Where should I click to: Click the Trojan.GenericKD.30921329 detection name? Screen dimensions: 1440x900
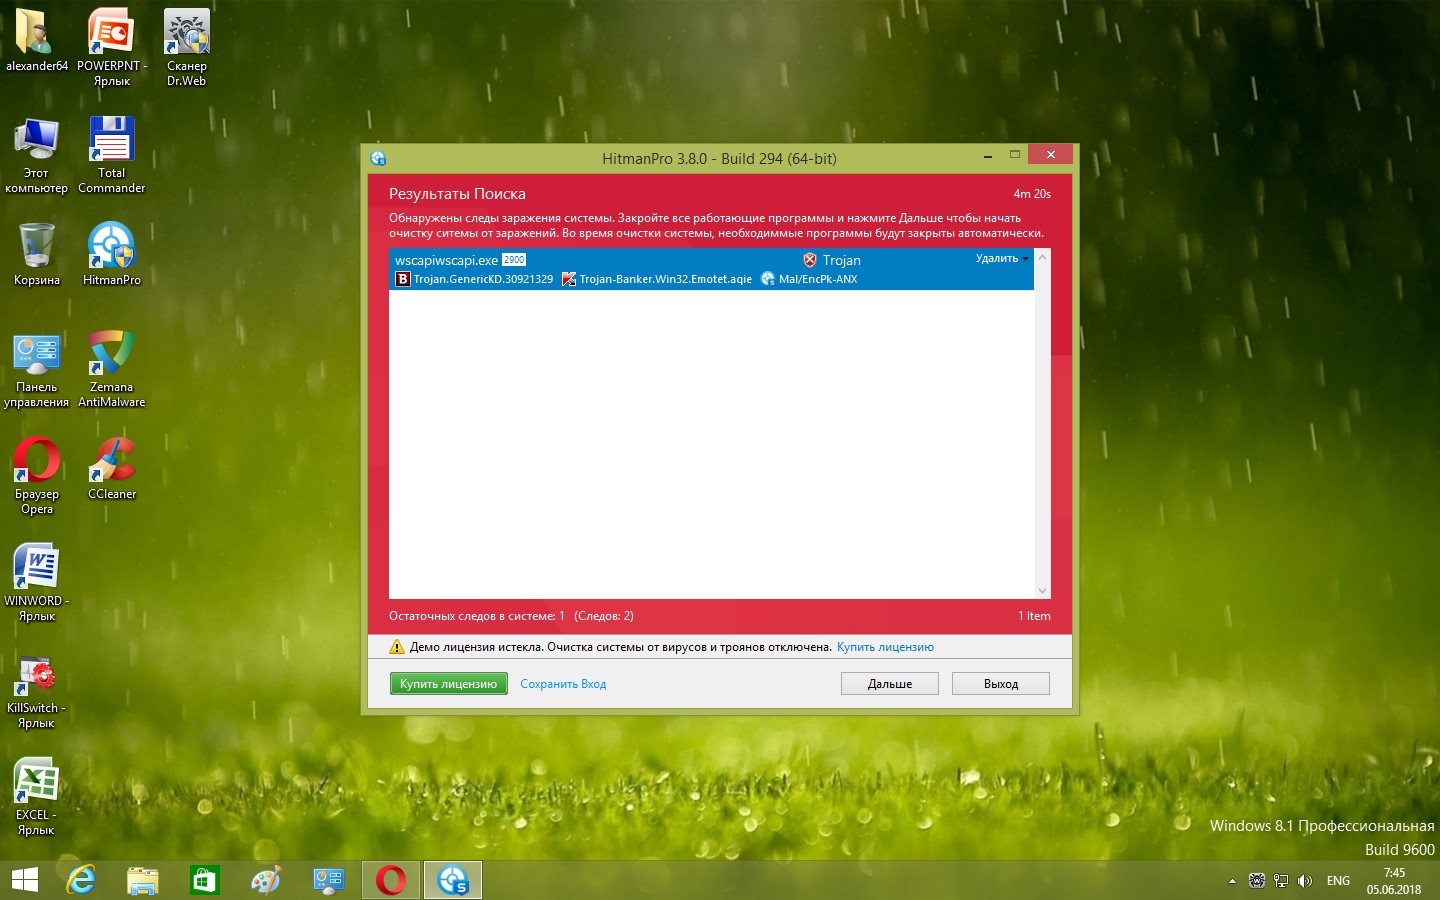click(483, 279)
